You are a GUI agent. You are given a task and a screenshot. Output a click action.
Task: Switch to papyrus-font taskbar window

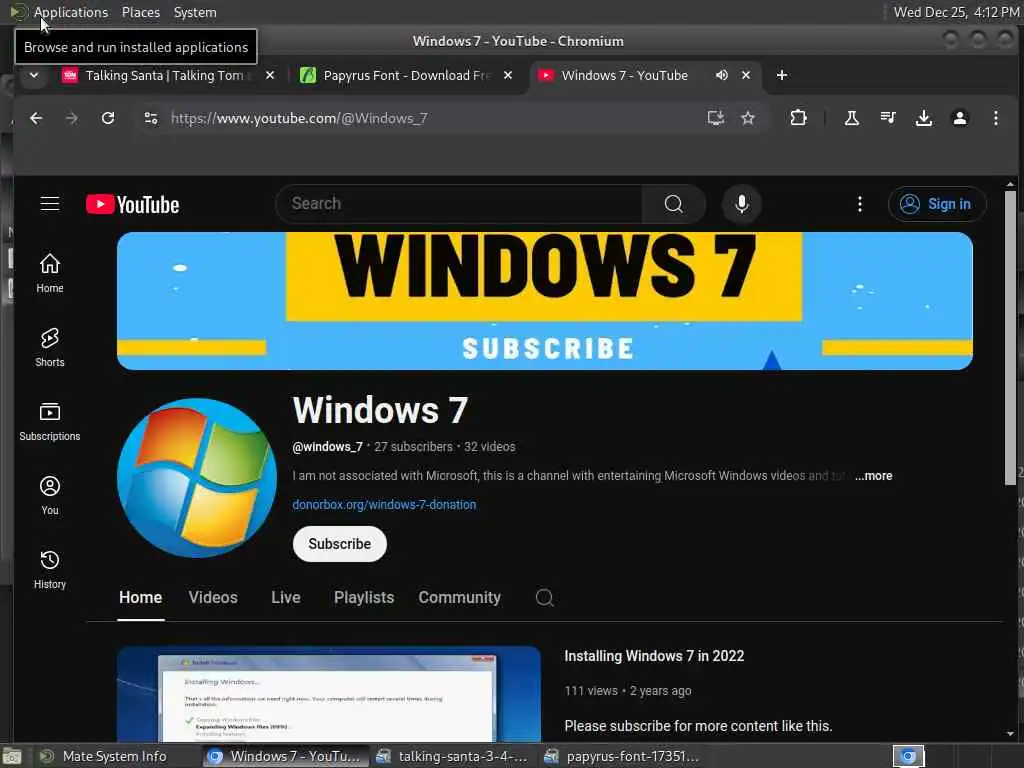(x=622, y=756)
